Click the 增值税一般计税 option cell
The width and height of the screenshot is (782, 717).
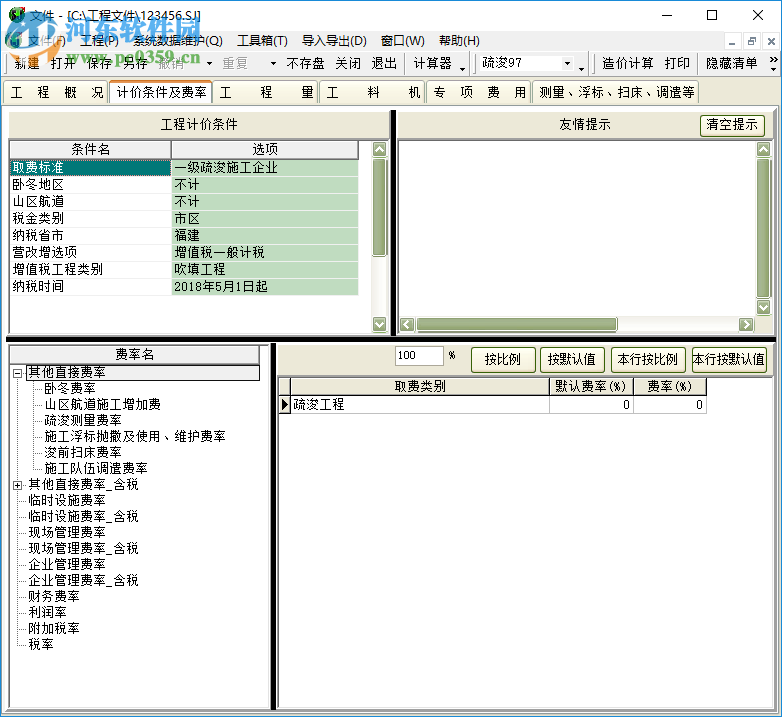(265, 252)
